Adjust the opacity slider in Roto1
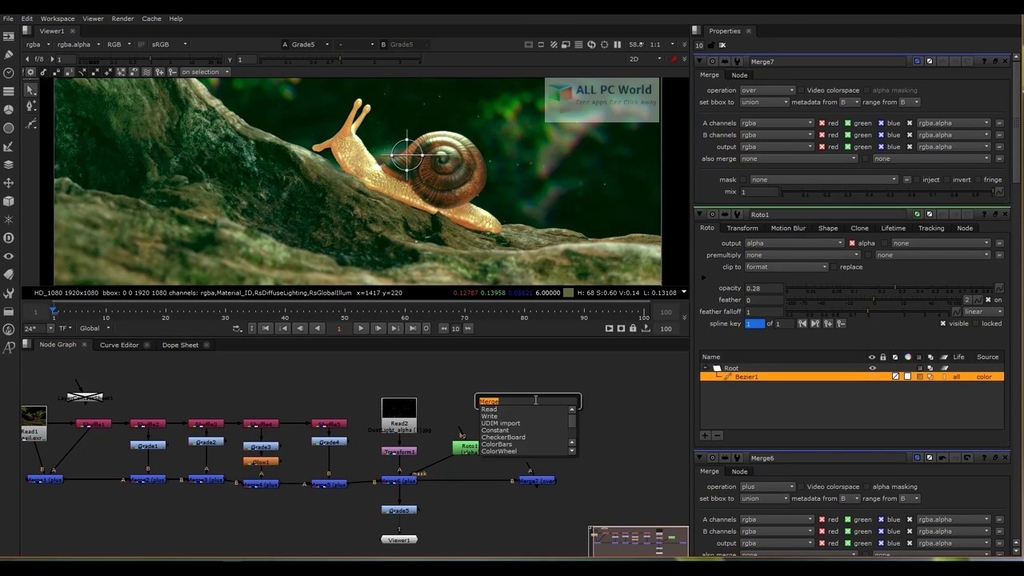Screen dimensions: 1024x576 (x=896, y=287)
